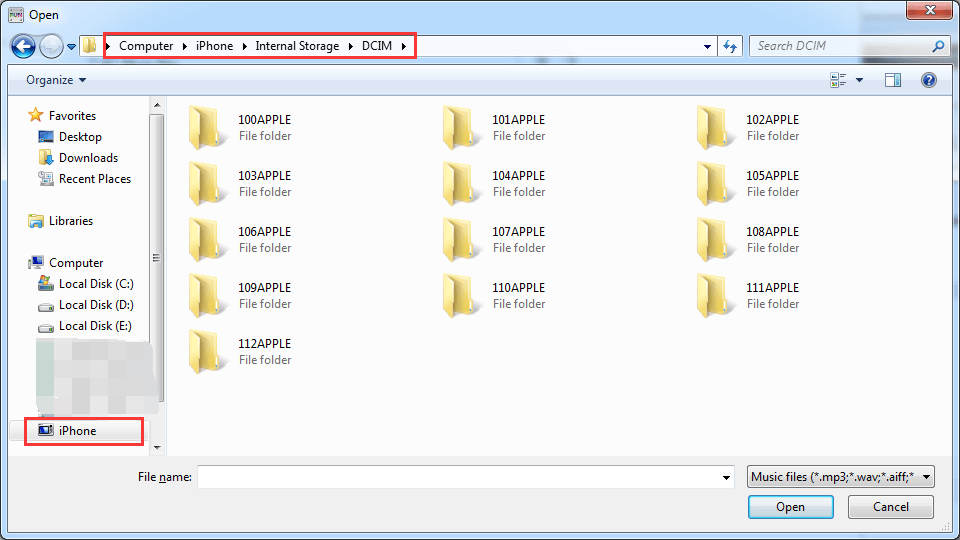Expand the arrow after iPhone in path
The height and width of the screenshot is (540, 960).
coord(244,46)
